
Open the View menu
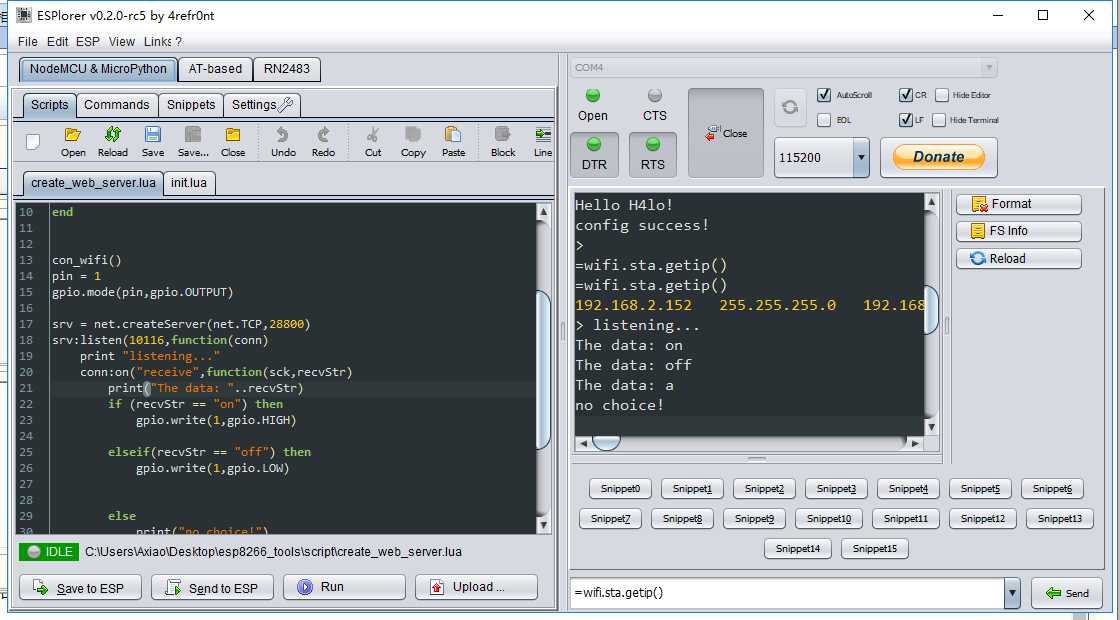point(121,41)
